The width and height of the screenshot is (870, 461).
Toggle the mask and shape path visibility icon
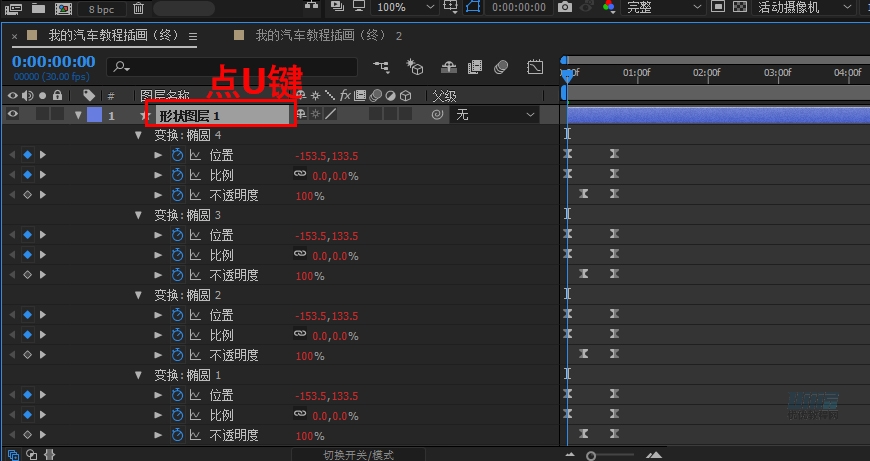pyautogui.click(x=472, y=7)
